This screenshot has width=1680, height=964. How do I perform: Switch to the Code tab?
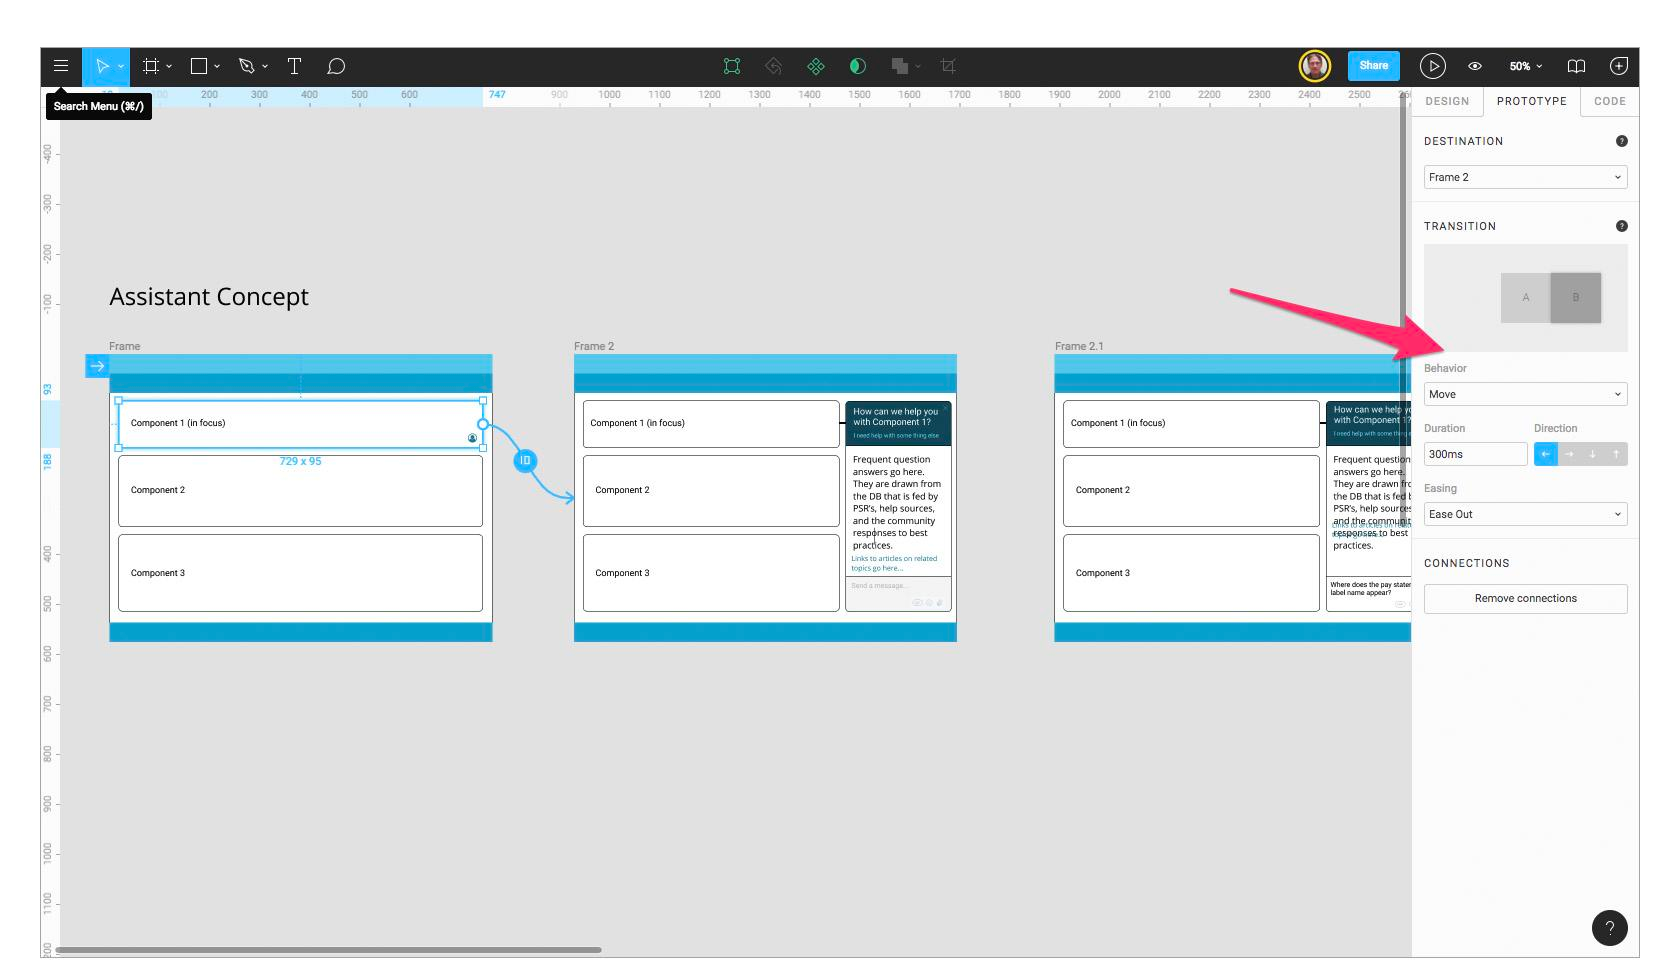click(x=1609, y=101)
